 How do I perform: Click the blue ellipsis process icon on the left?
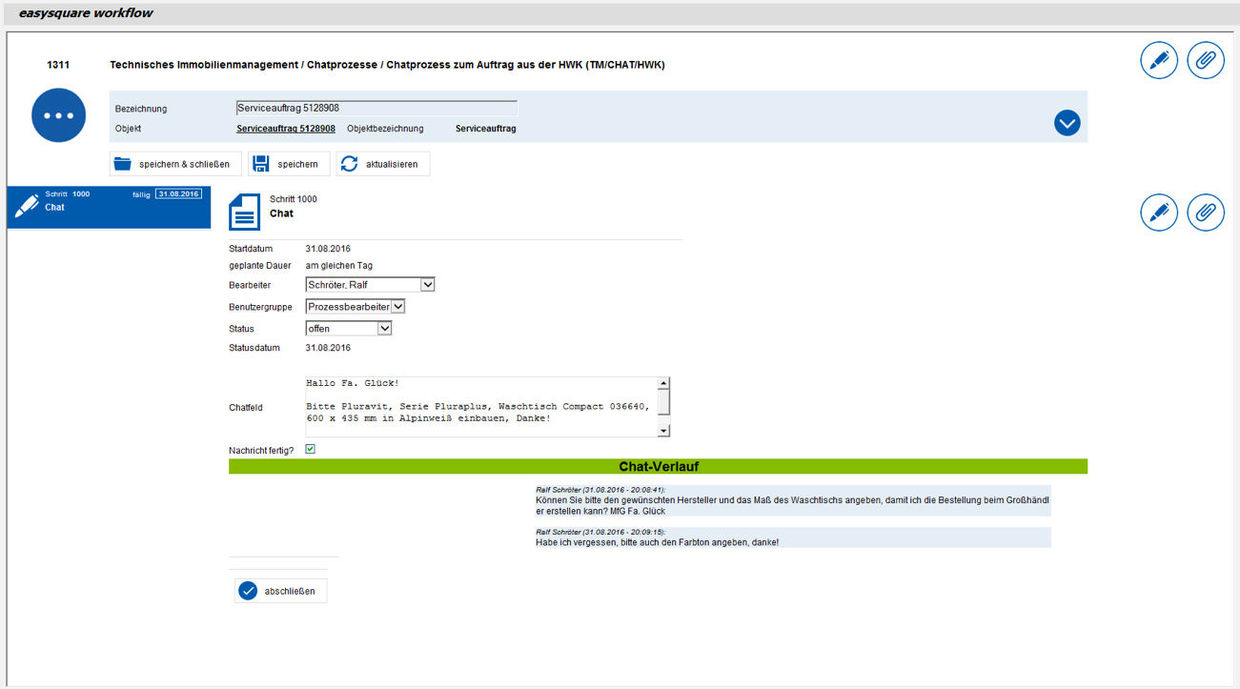point(58,114)
